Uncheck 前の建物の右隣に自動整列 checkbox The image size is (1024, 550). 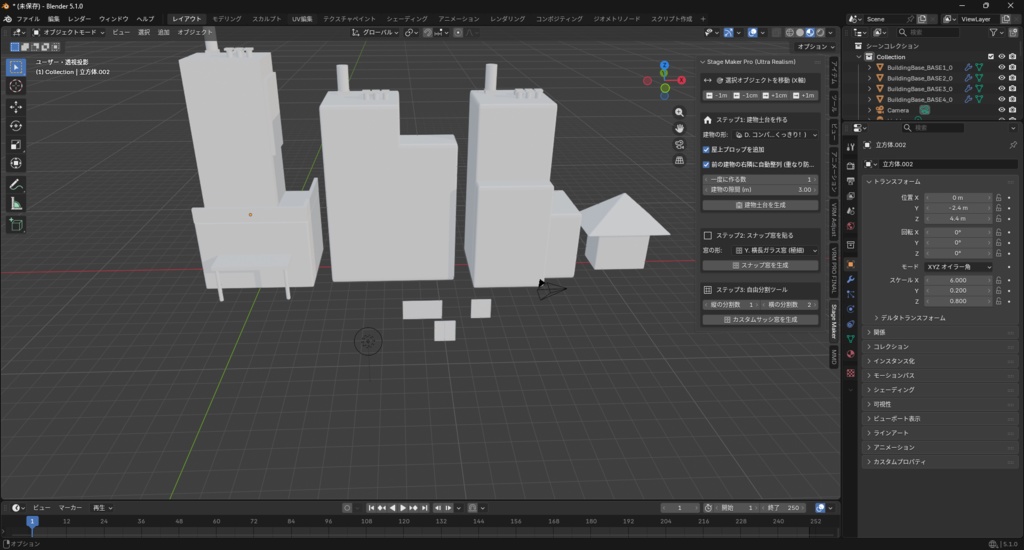[x=707, y=165]
